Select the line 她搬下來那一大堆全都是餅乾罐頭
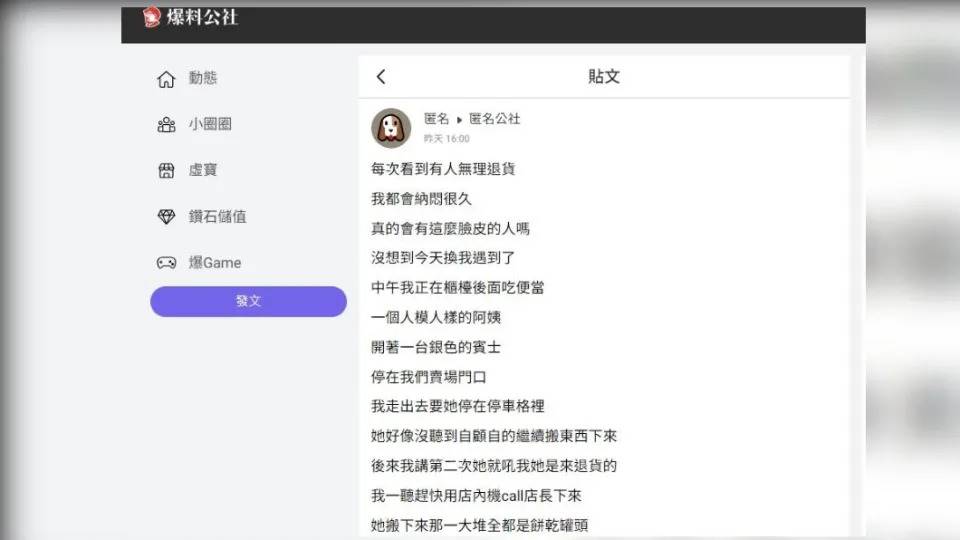Image resolution: width=960 pixels, height=540 pixels. [x=479, y=525]
